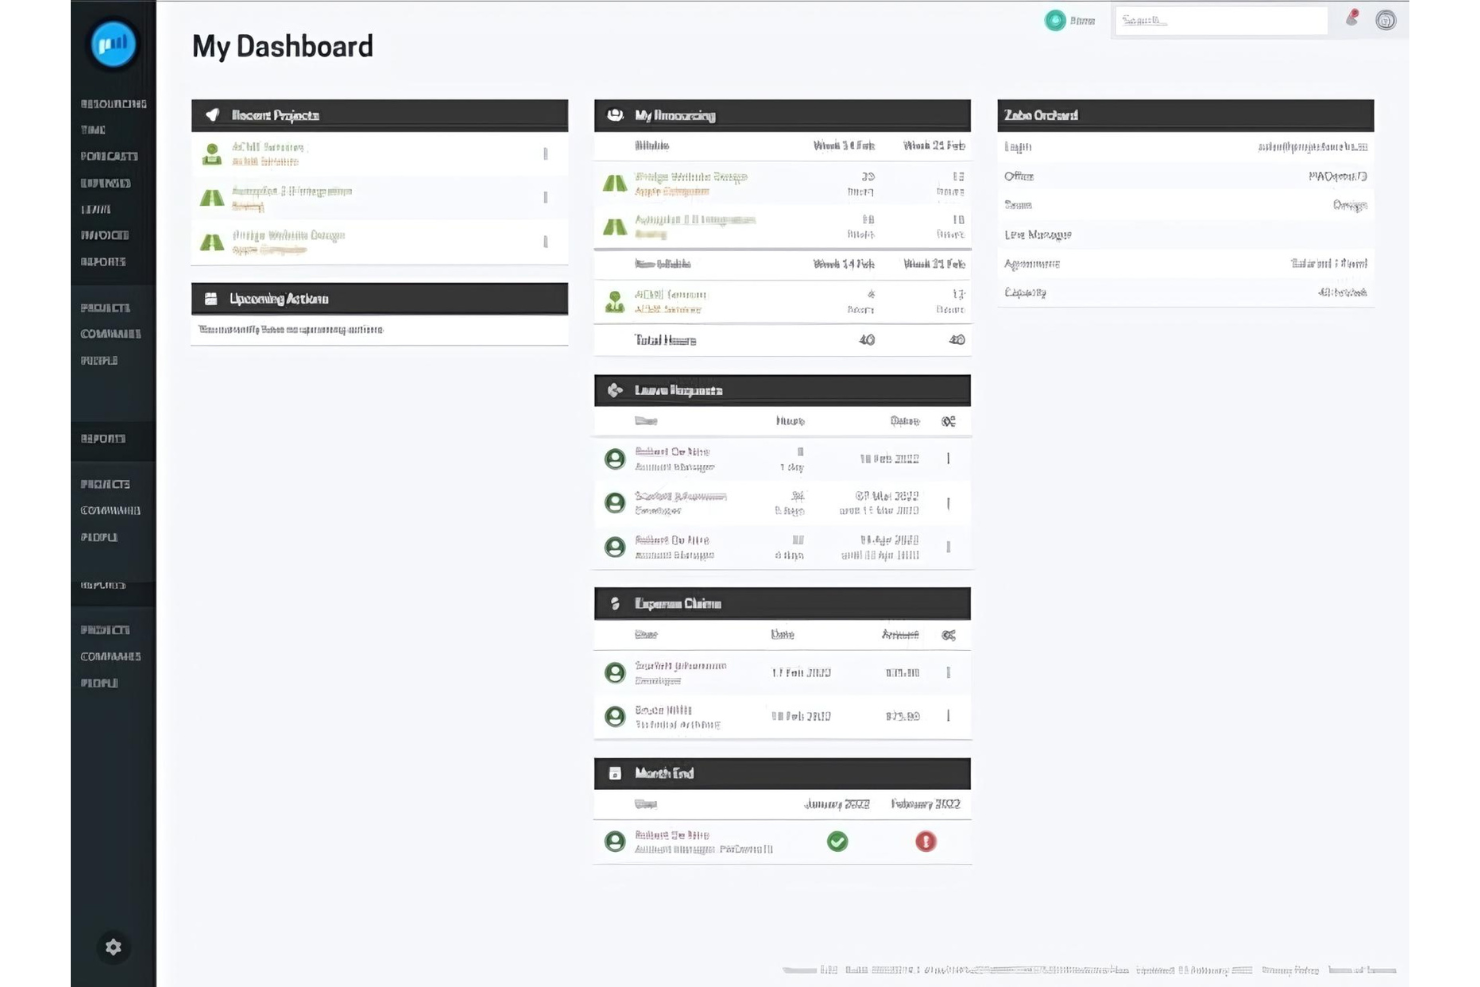Open Resourcing from the sidebar menu
This screenshot has height=987, width=1480.
click(113, 104)
